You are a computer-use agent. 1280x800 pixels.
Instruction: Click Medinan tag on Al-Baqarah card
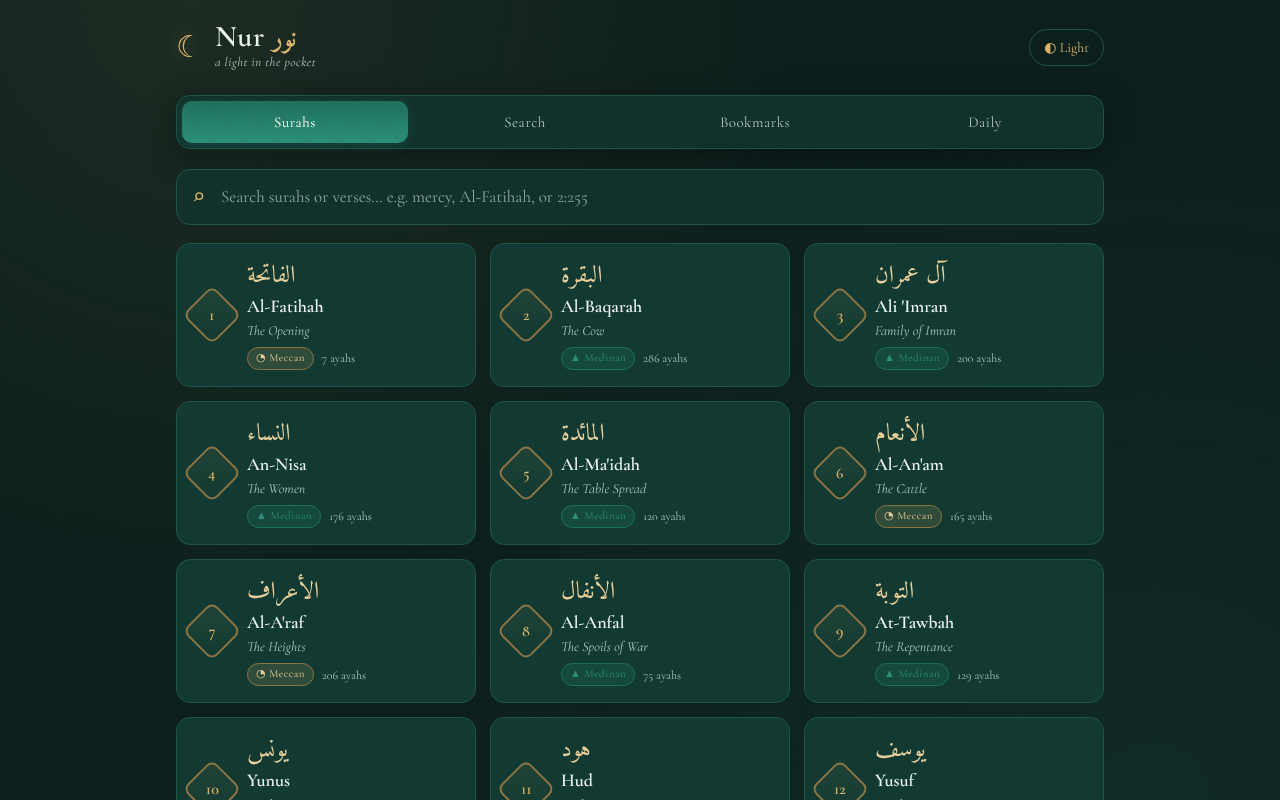pyautogui.click(x=598, y=358)
